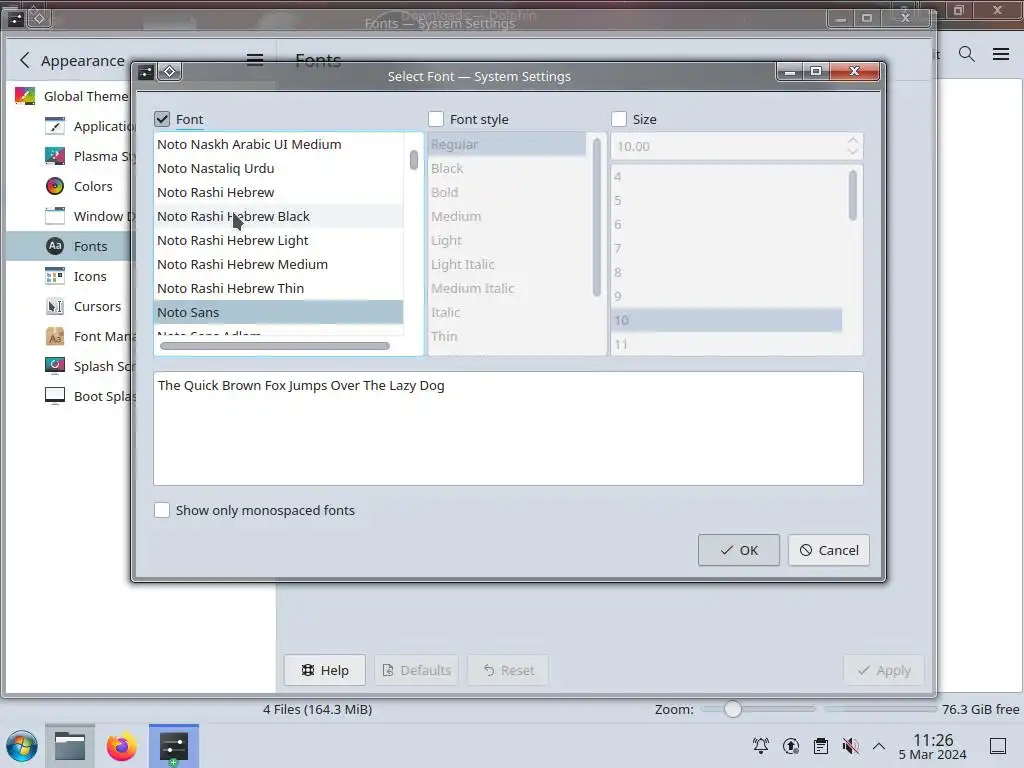The image size is (1024, 768).
Task: Click the size list scrollbar
Action: (852, 195)
